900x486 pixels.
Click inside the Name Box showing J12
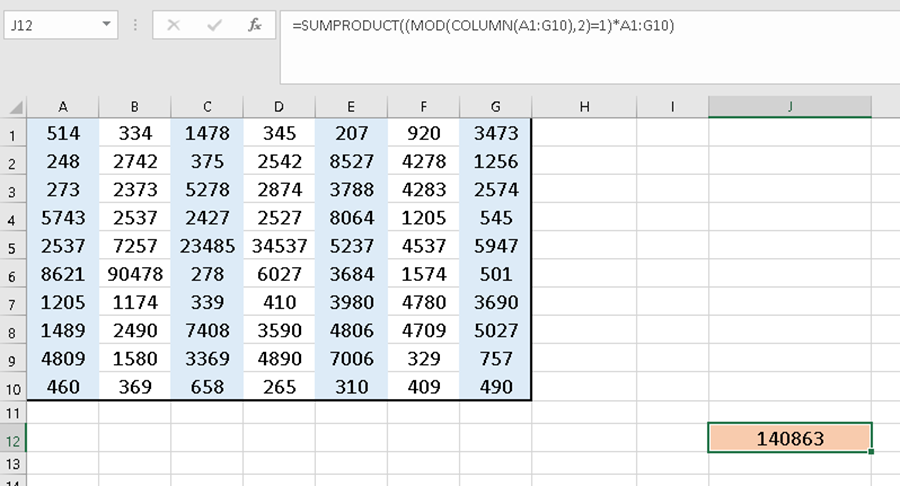50,26
